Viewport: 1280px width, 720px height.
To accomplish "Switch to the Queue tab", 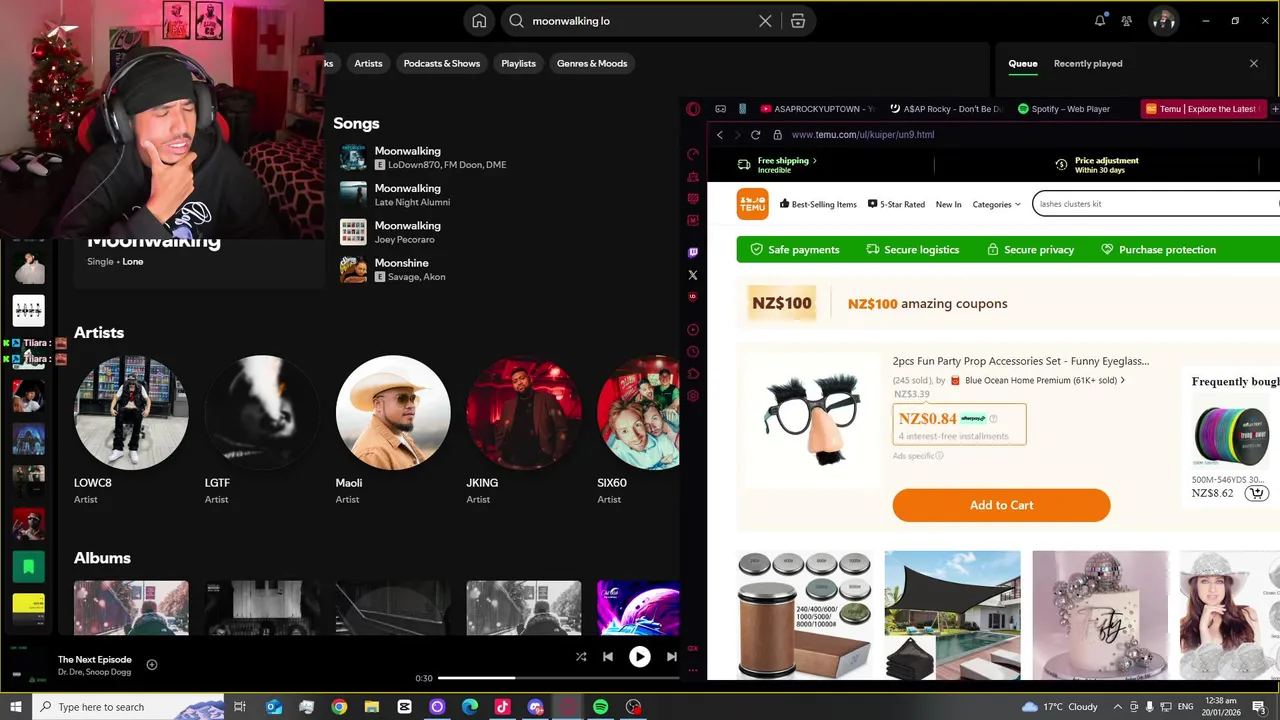I will tap(1023, 63).
